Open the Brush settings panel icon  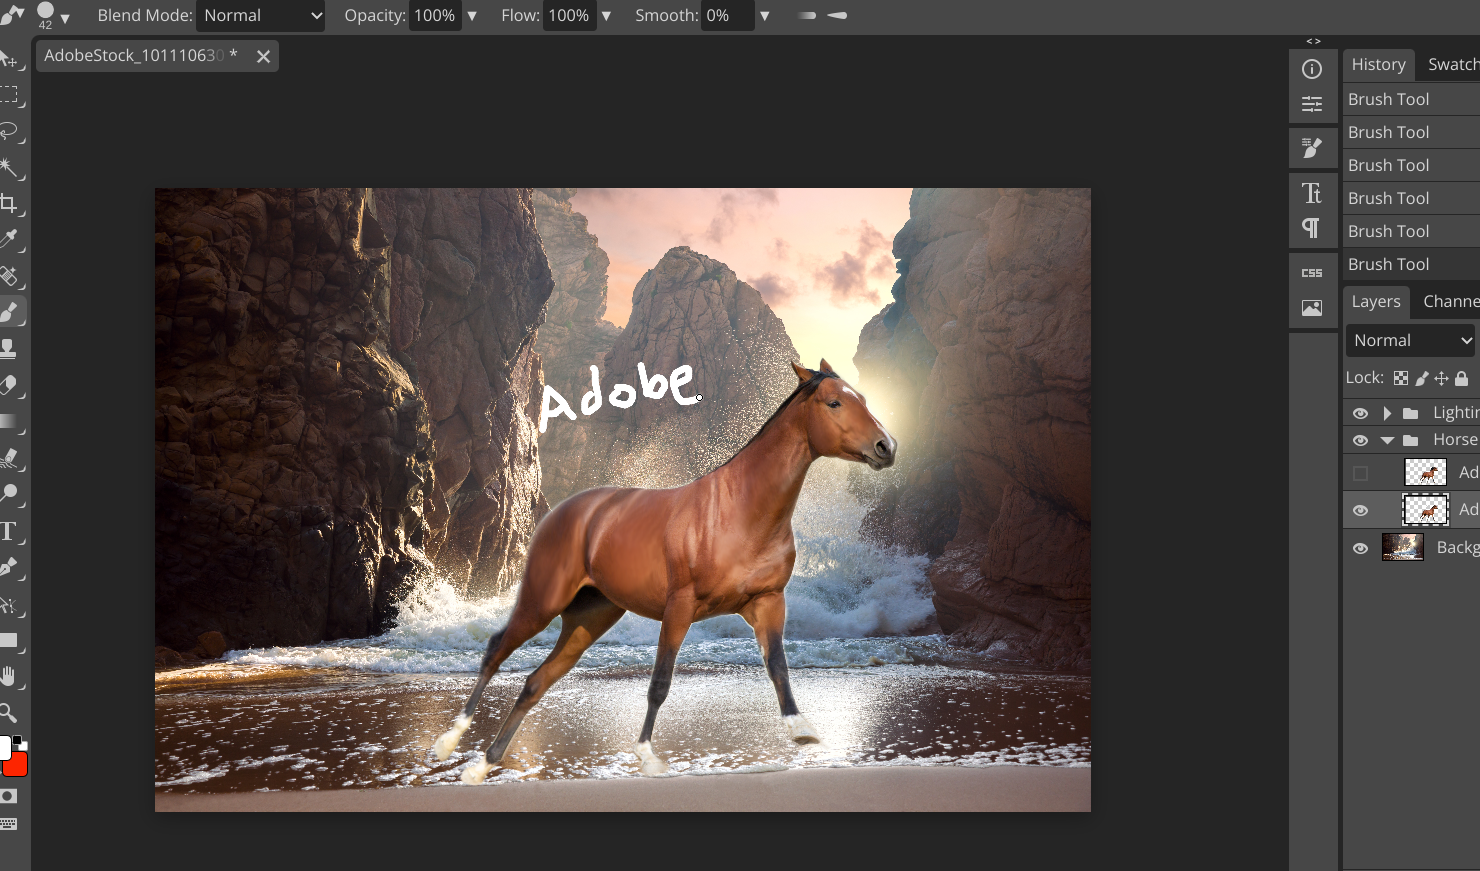point(1312,148)
